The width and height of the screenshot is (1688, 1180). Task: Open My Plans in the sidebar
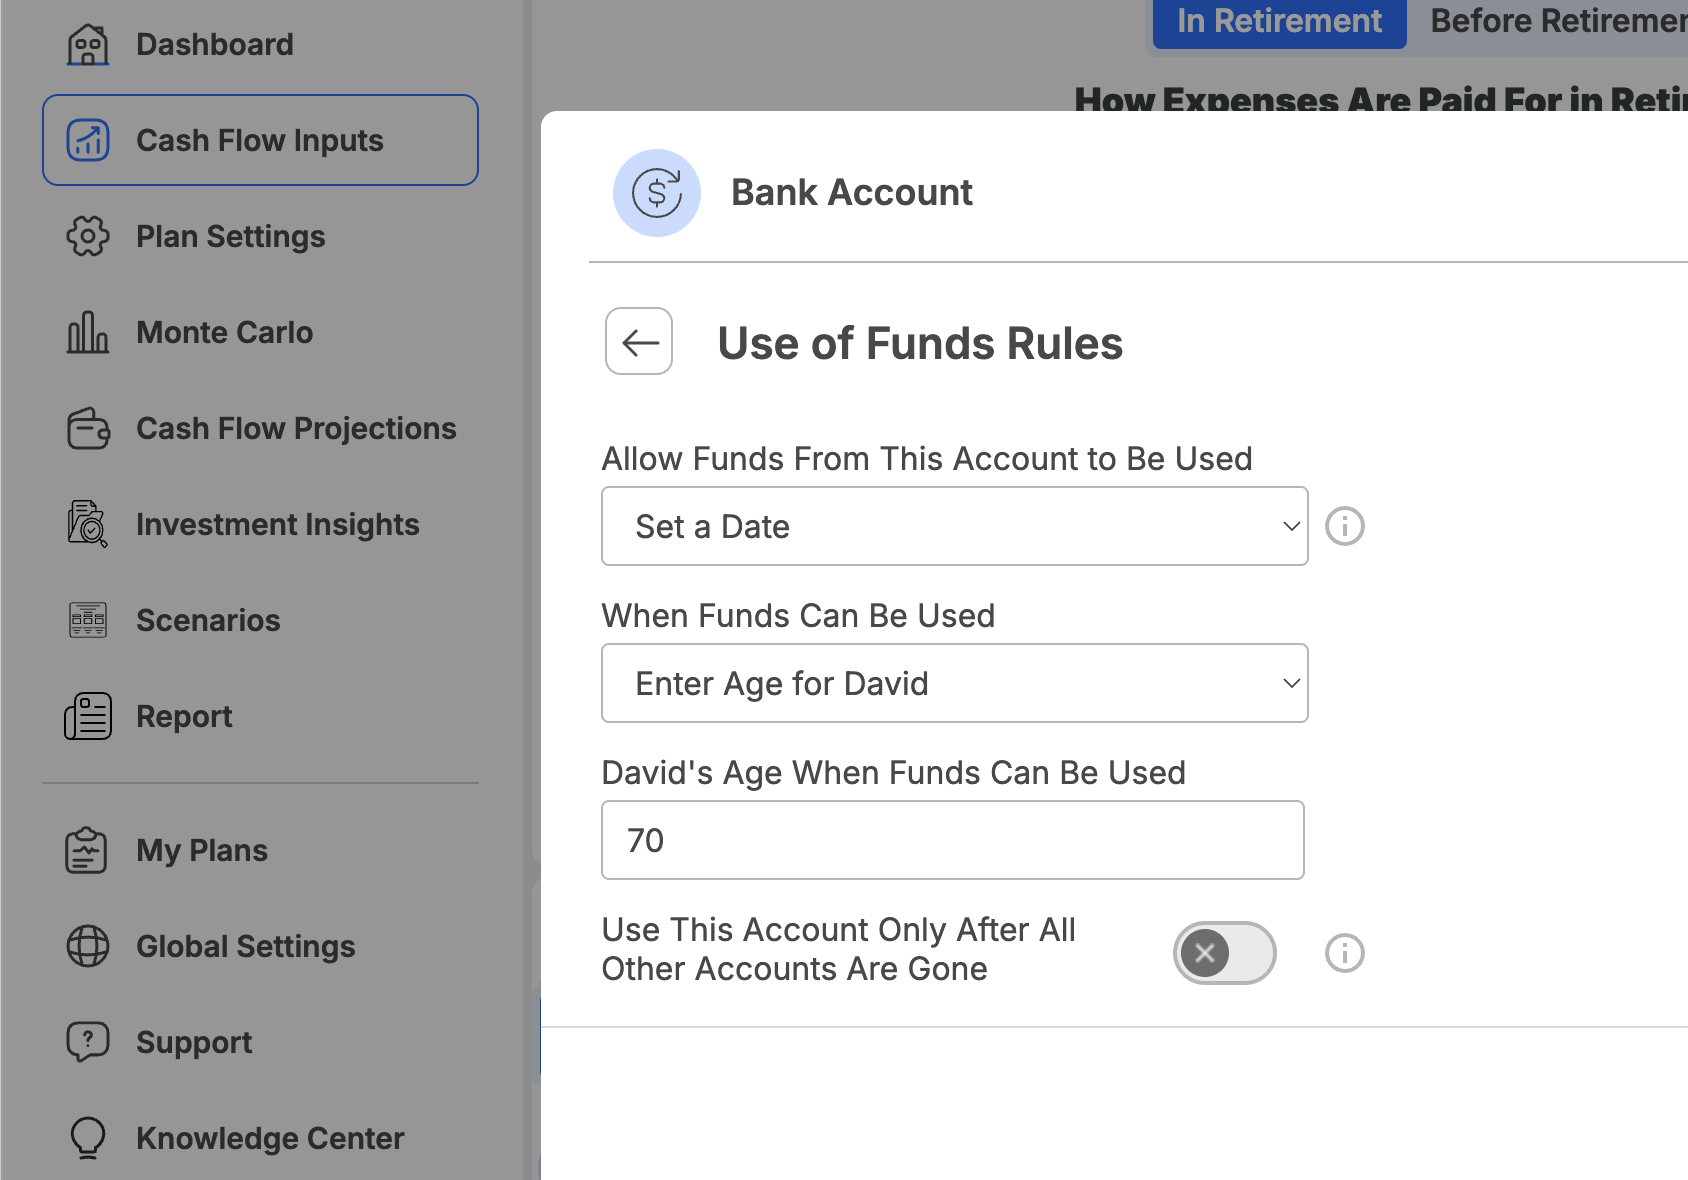click(x=202, y=850)
